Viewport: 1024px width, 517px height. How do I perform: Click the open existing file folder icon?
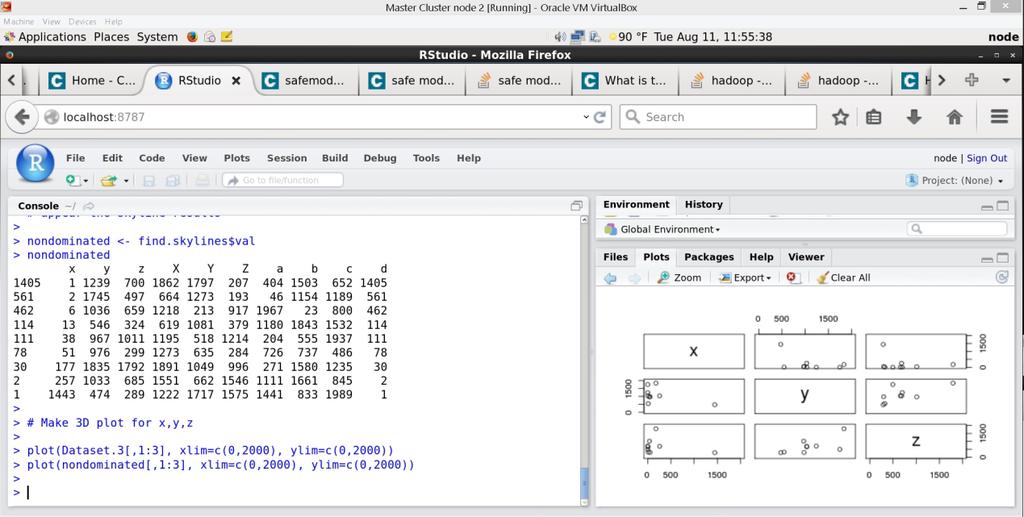[x=108, y=180]
